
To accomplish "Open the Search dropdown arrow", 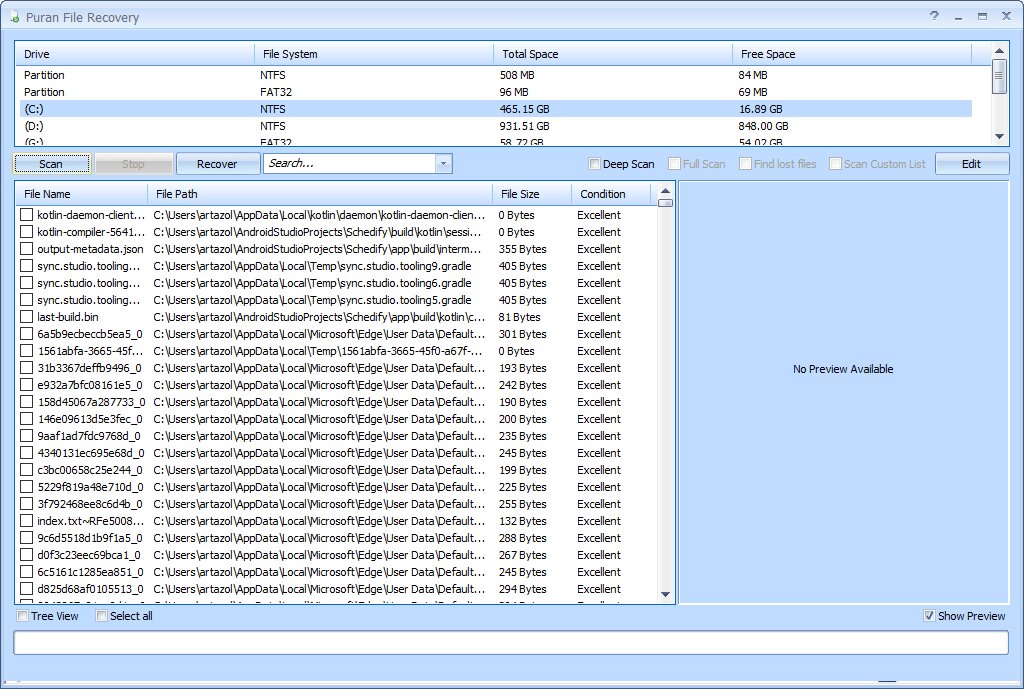I will 443,163.
